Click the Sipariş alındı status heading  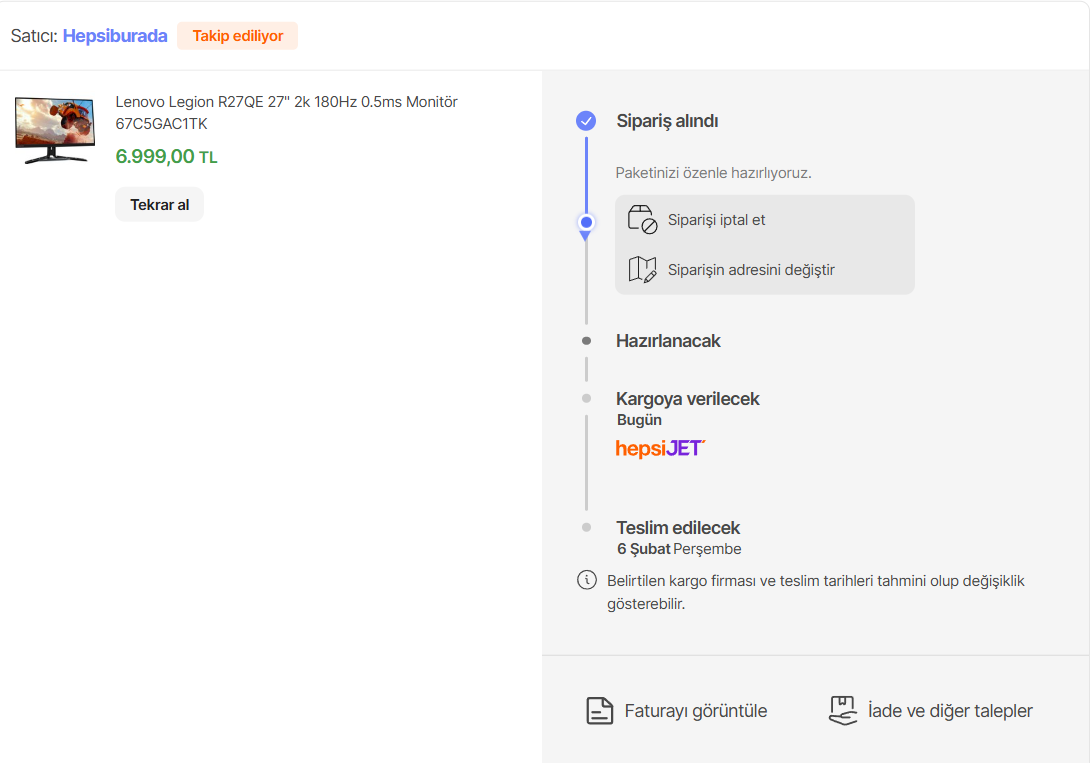[667, 121]
